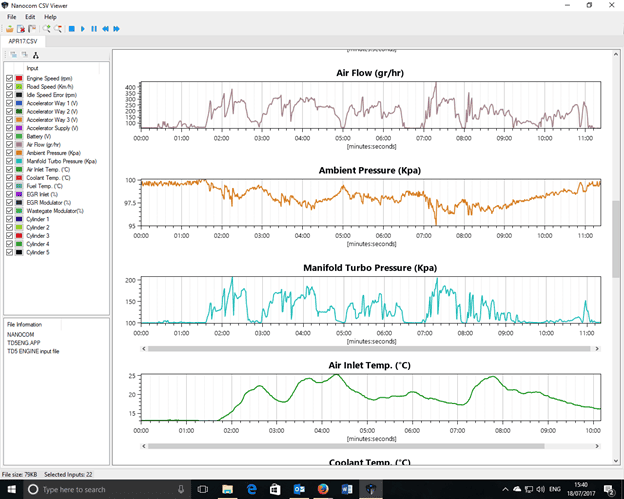
Task: Open the Help menu
Action: click(x=50, y=17)
